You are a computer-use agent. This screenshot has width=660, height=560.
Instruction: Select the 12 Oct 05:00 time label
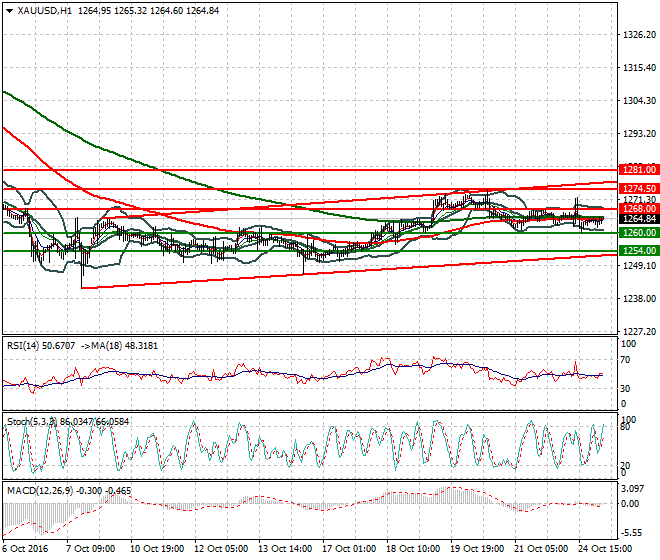point(221,549)
